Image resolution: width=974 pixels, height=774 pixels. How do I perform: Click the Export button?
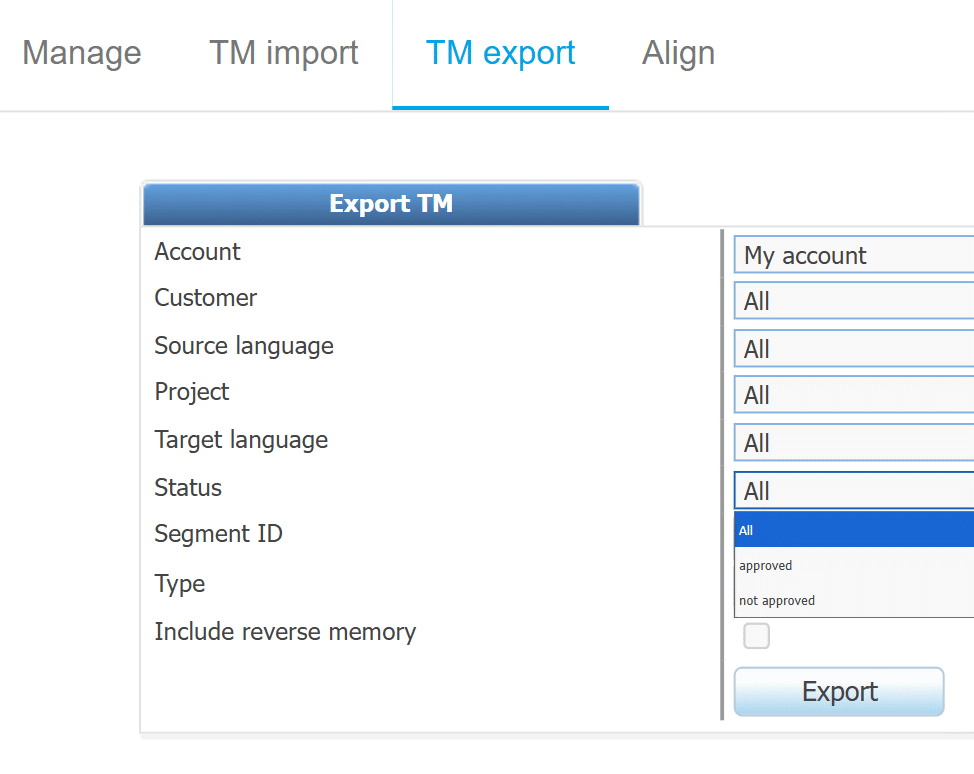(839, 692)
